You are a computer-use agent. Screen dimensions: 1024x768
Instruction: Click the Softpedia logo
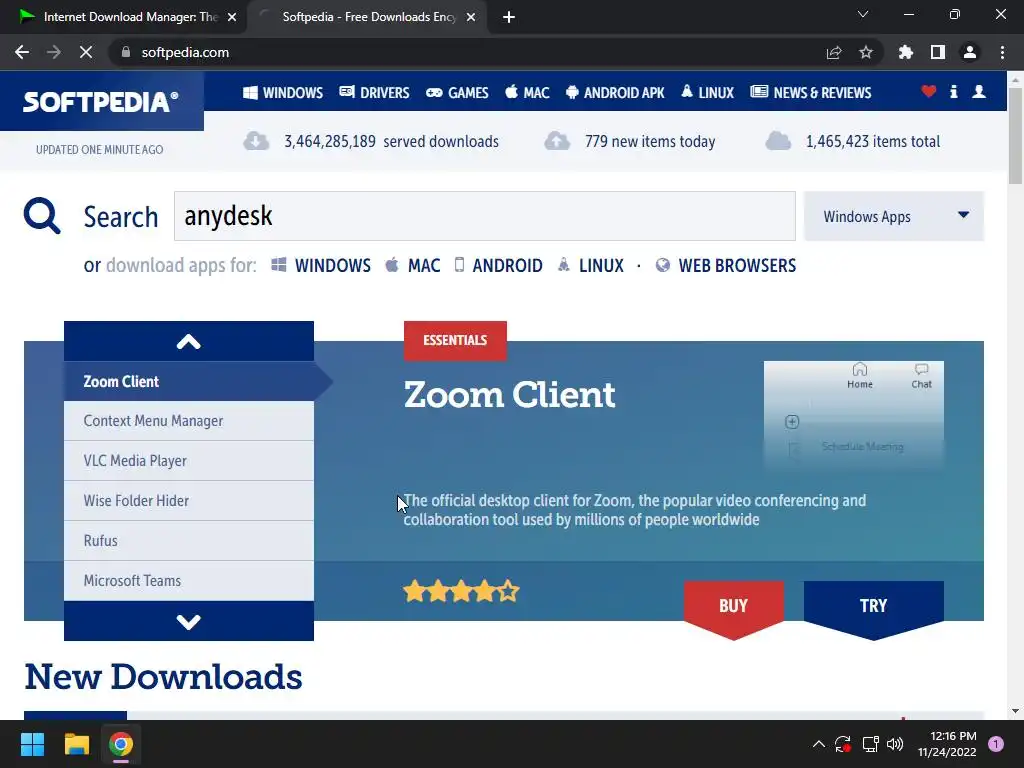tap(101, 101)
